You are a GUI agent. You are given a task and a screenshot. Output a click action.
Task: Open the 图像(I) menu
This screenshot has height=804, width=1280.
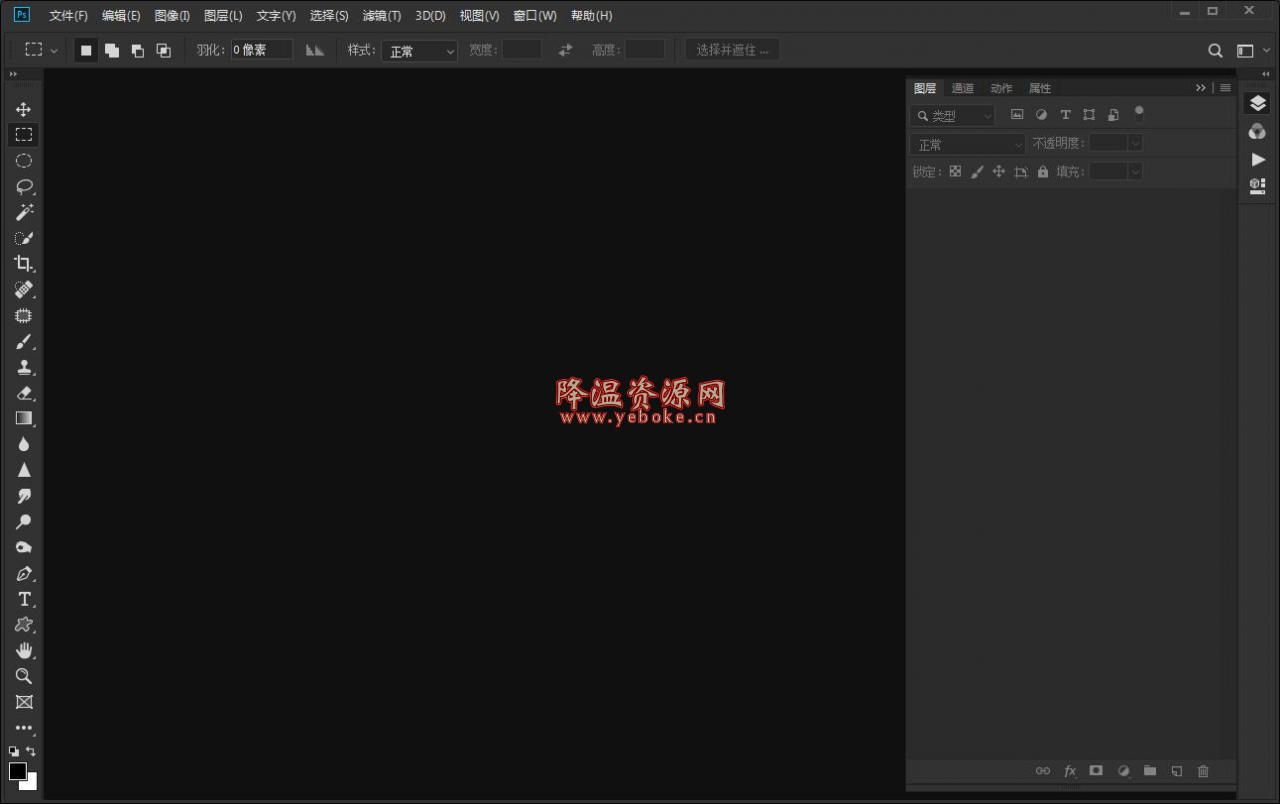click(172, 16)
